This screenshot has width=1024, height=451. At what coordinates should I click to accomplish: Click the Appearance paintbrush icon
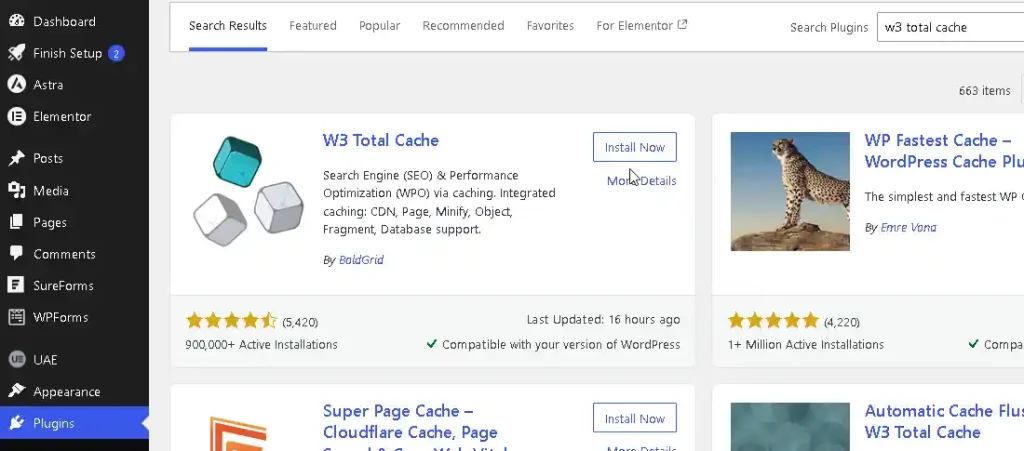(16, 391)
